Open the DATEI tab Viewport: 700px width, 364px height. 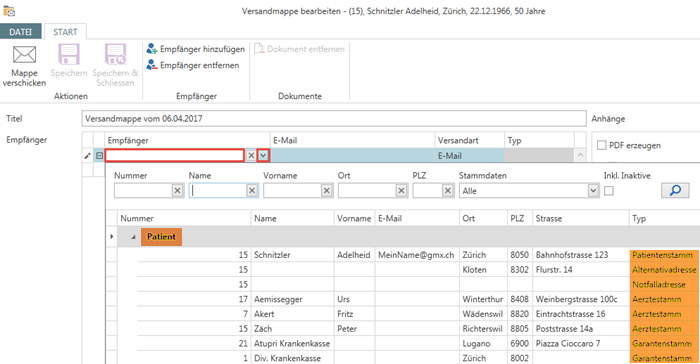(21, 32)
